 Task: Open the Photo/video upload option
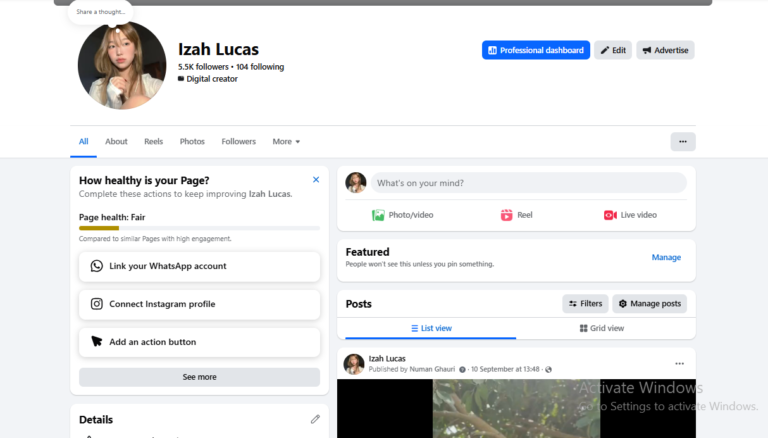[x=403, y=215]
